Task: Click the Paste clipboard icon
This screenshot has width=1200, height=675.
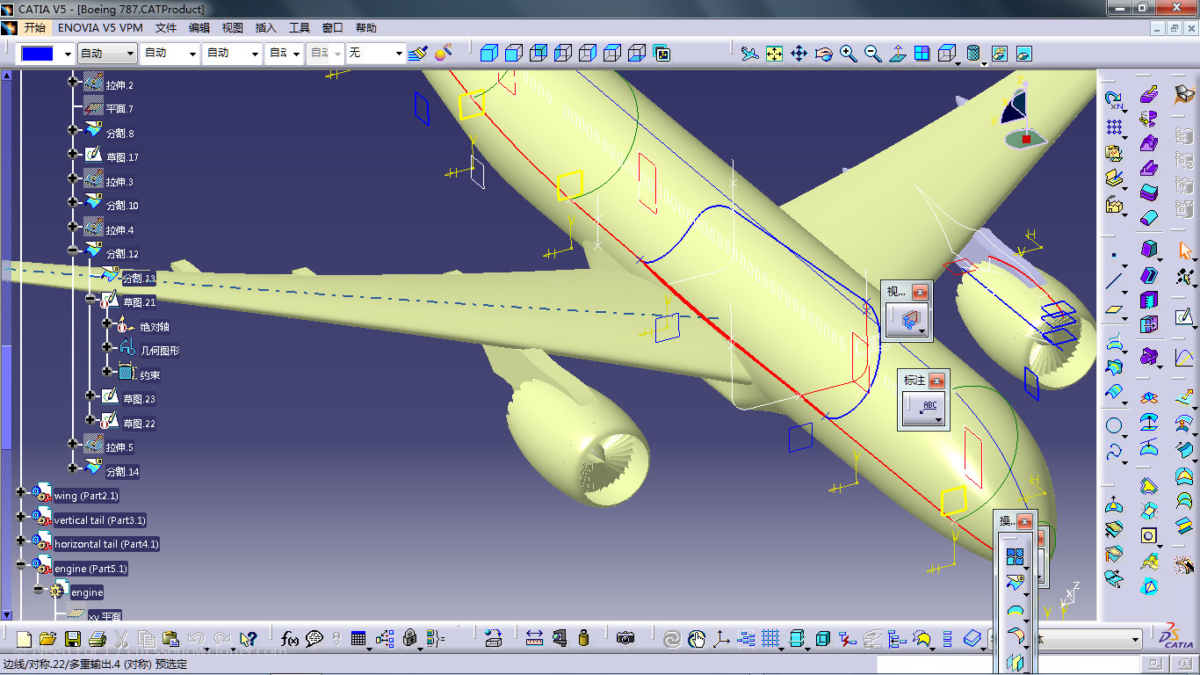Action: tap(170, 639)
